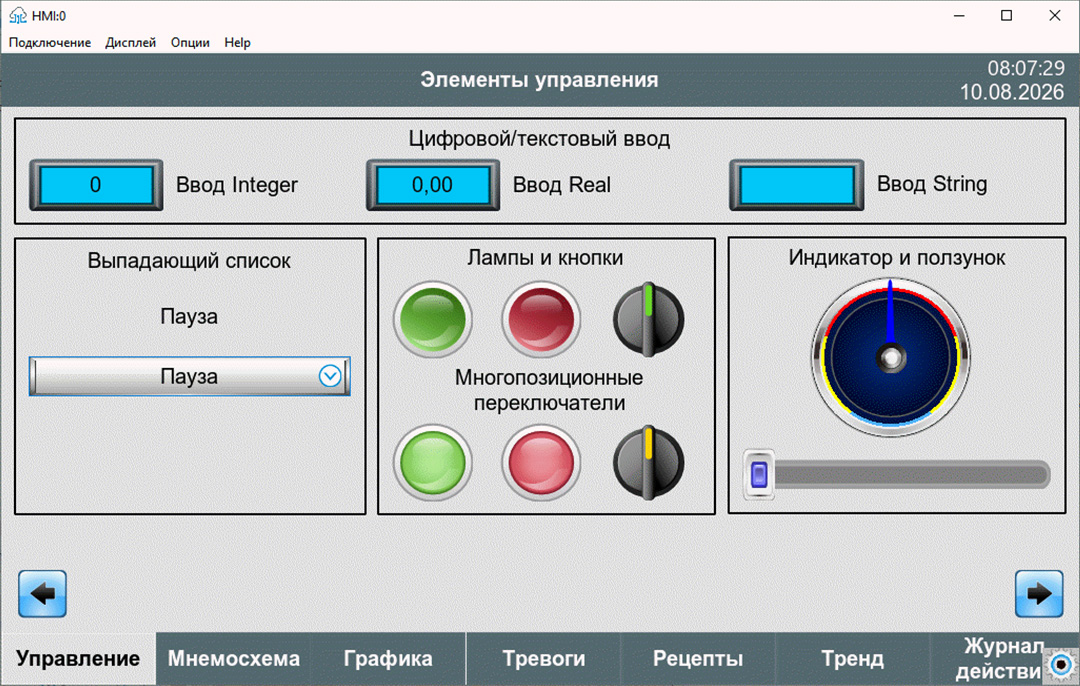Click the gear icon in bottom corner
This screenshot has height=686, width=1080.
coord(1061,665)
